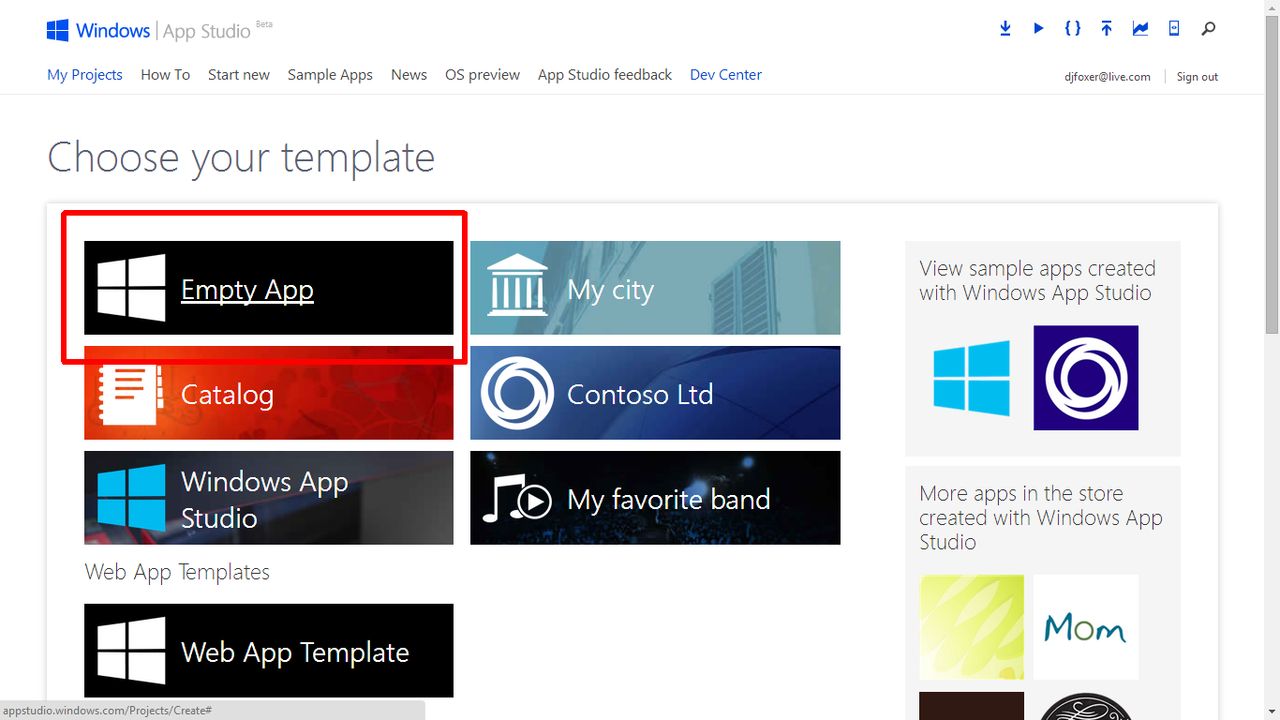
Task: Select the My favorite band template
Action: [x=655, y=498]
